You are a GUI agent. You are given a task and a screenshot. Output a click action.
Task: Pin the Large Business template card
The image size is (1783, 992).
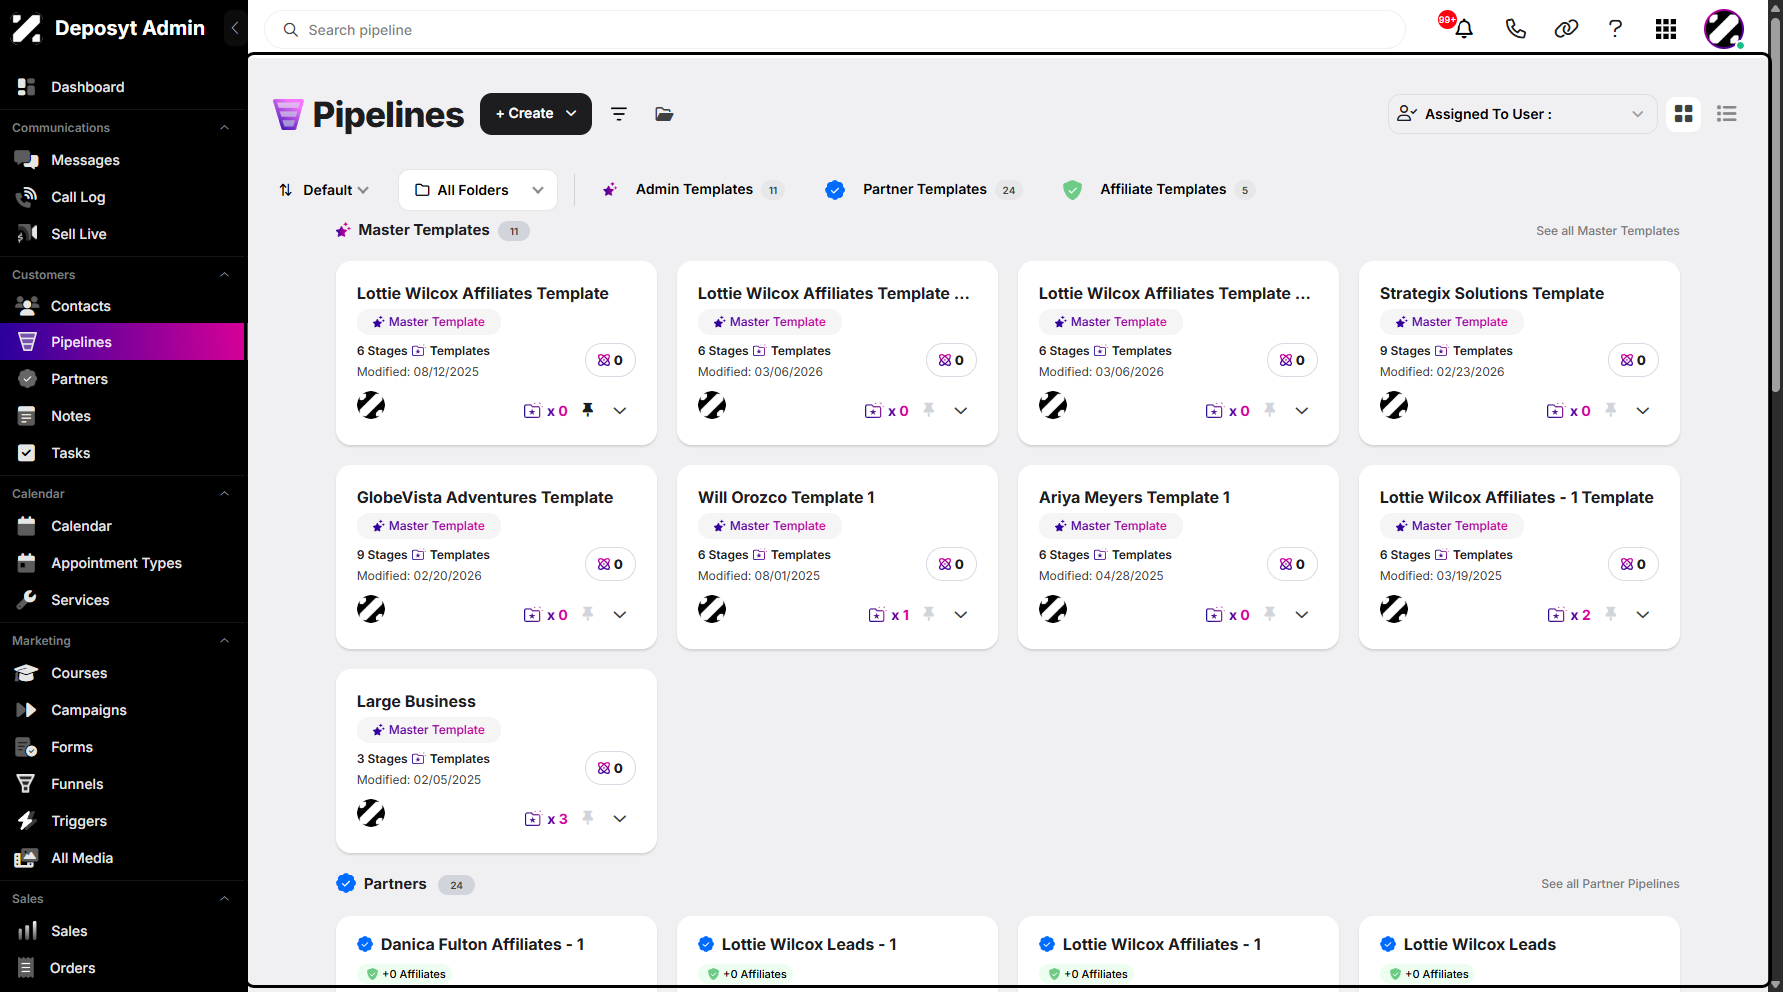pyautogui.click(x=588, y=818)
